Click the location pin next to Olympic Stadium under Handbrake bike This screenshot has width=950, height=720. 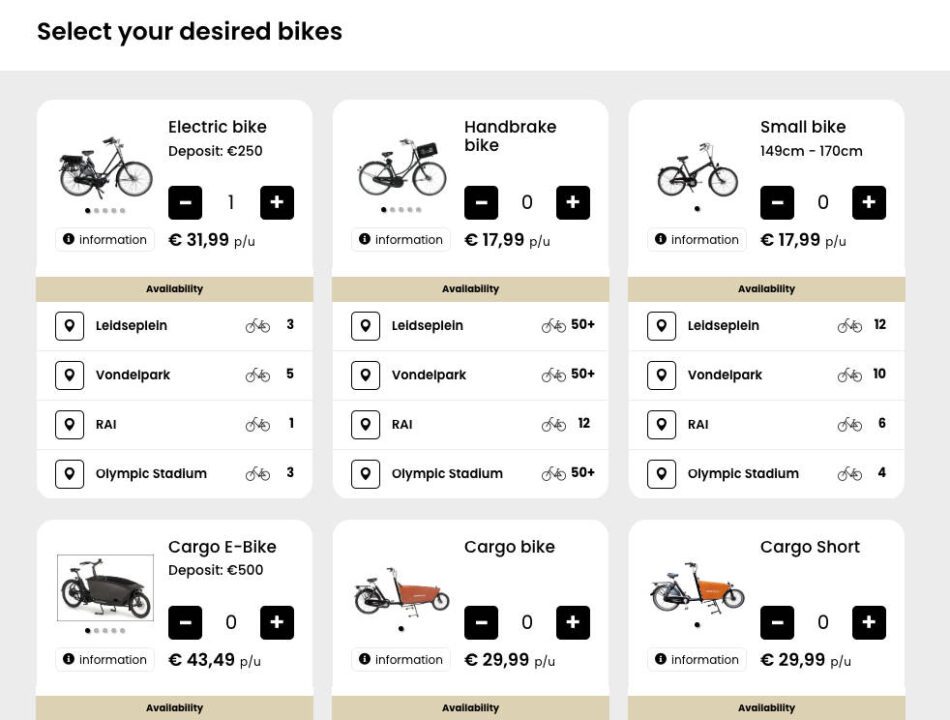[x=365, y=473]
